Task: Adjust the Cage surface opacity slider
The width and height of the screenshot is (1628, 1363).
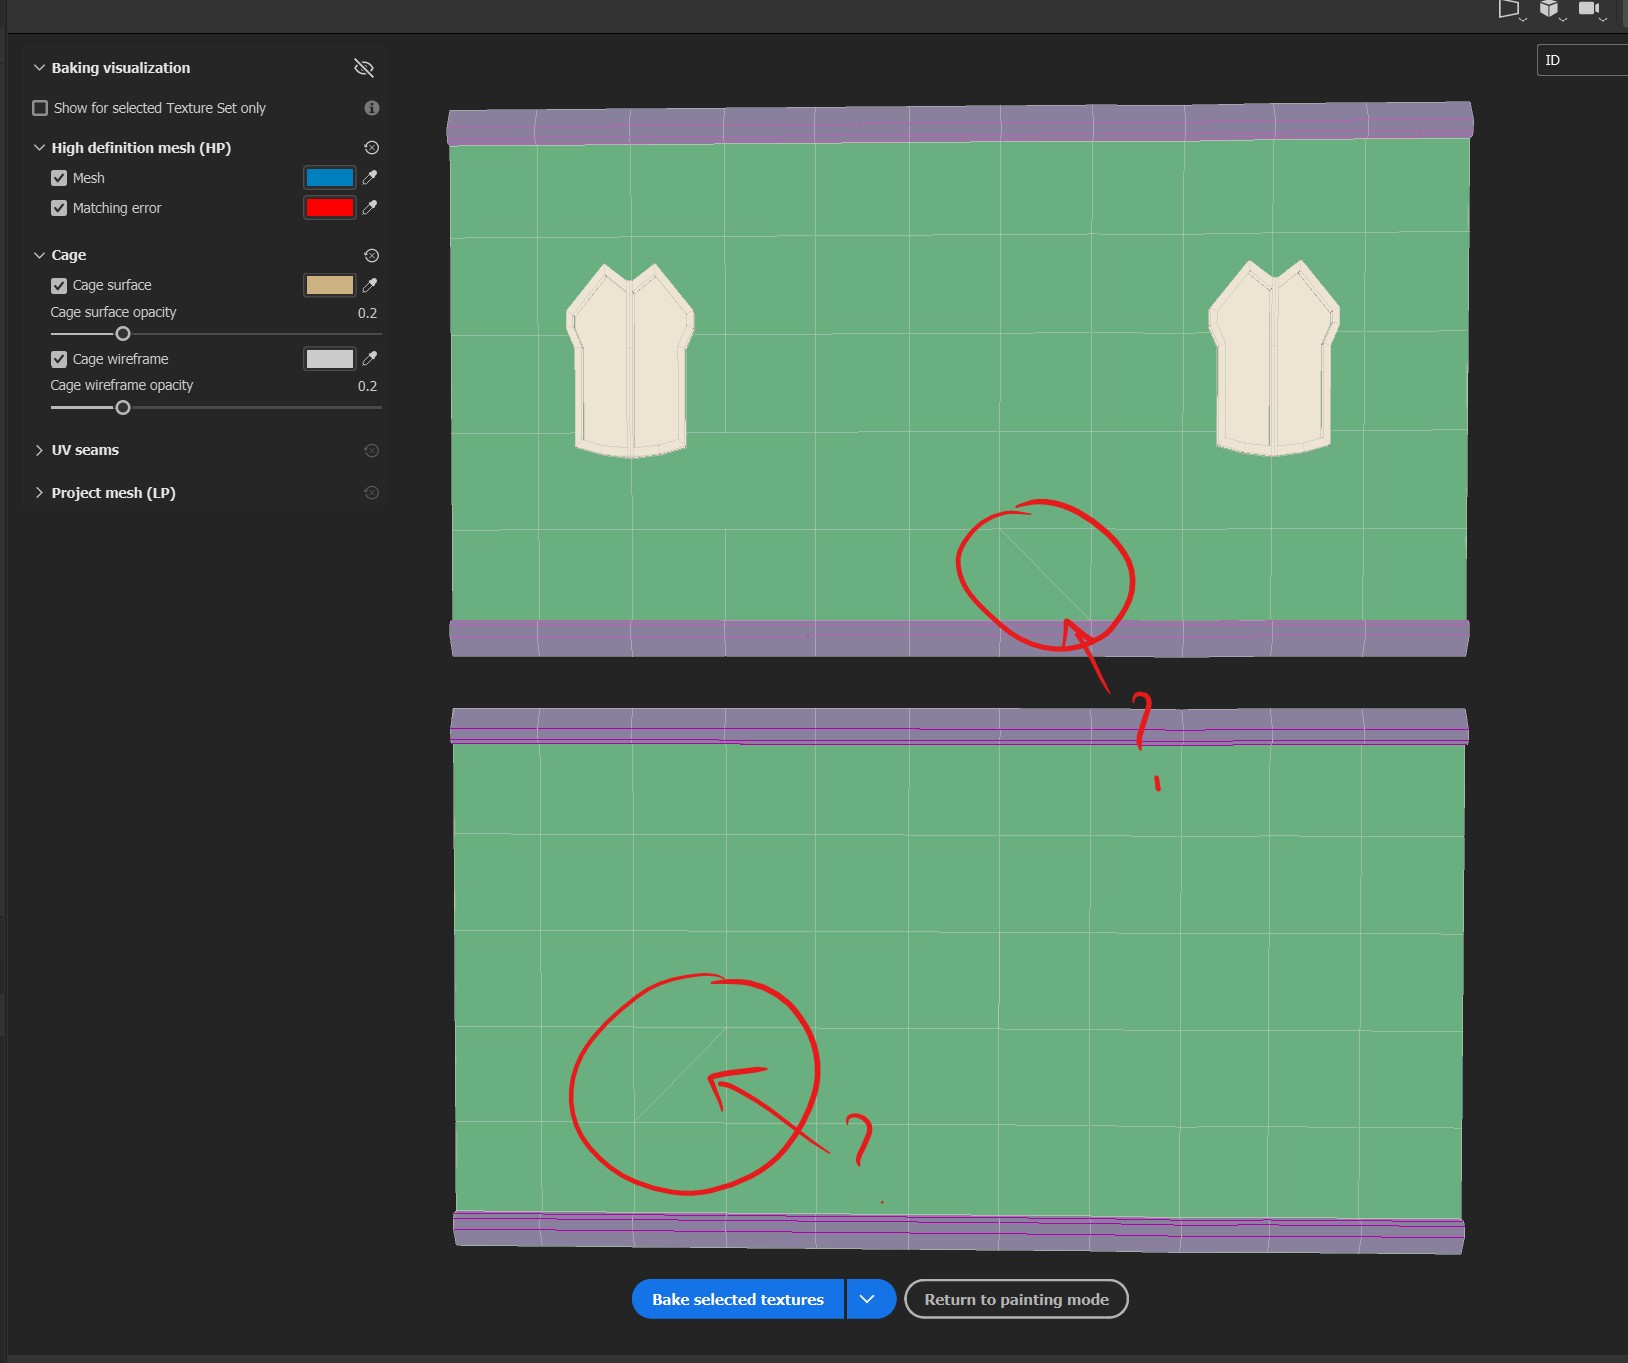Action: [x=122, y=333]
